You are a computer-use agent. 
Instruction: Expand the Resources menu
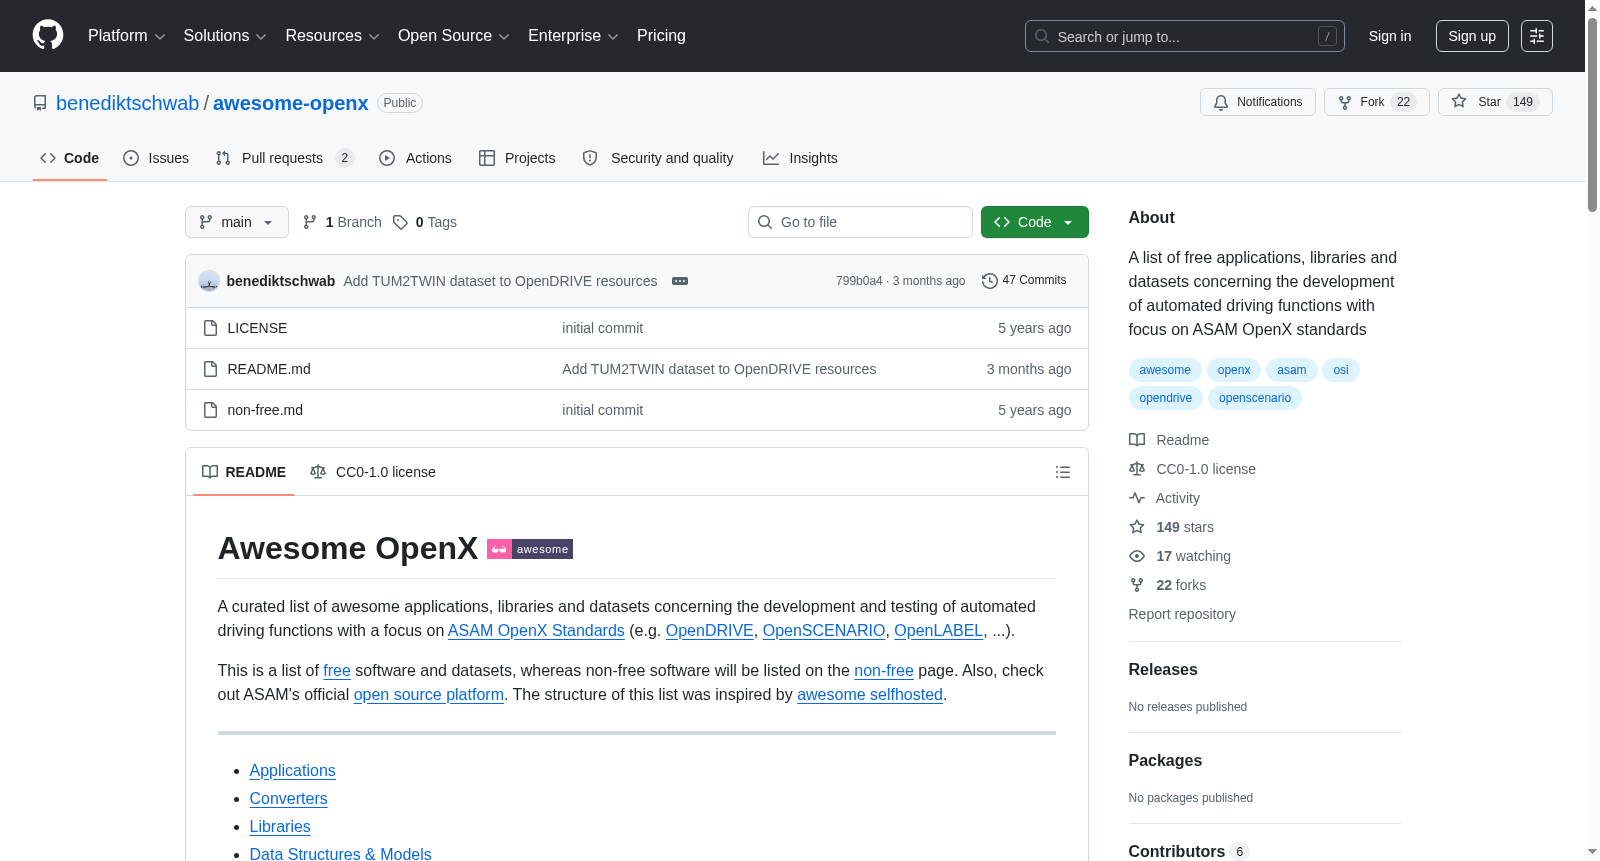[x=332, y=36]
